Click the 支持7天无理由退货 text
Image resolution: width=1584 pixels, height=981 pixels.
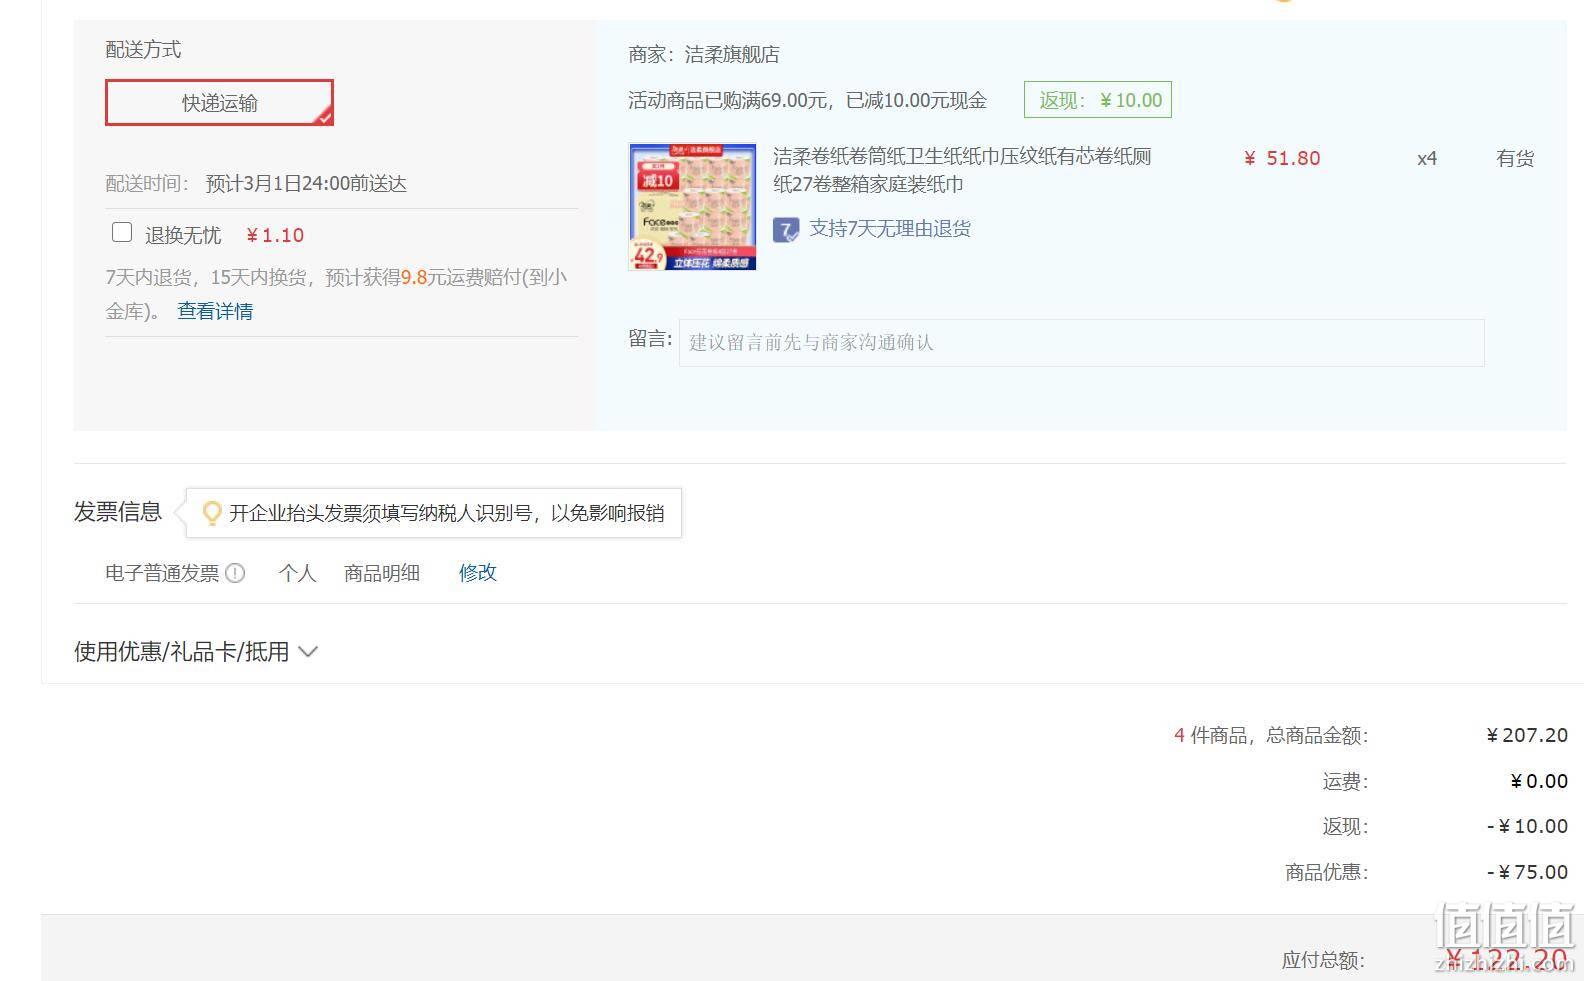click(x=890, y=229)
